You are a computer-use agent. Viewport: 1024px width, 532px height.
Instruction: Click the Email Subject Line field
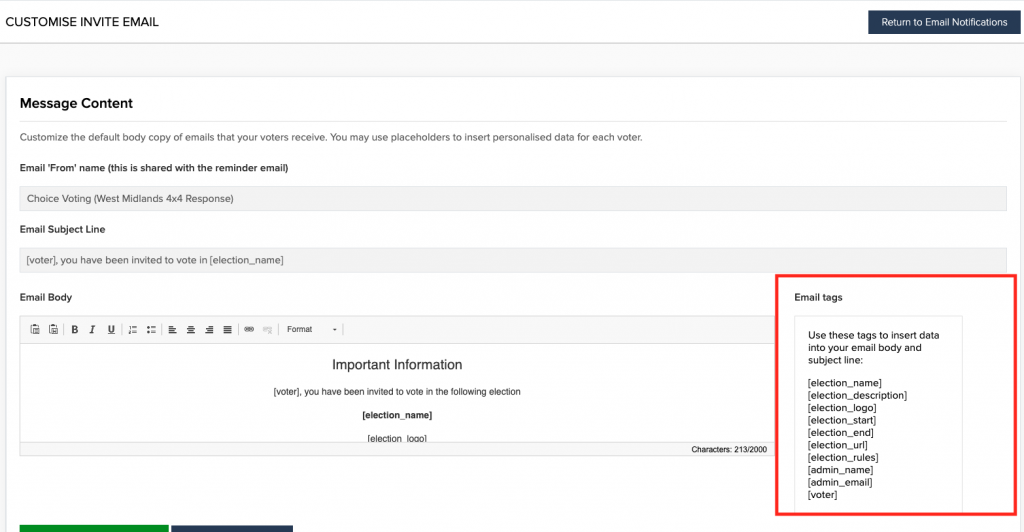pyautogui.click(x=513, y=260)
